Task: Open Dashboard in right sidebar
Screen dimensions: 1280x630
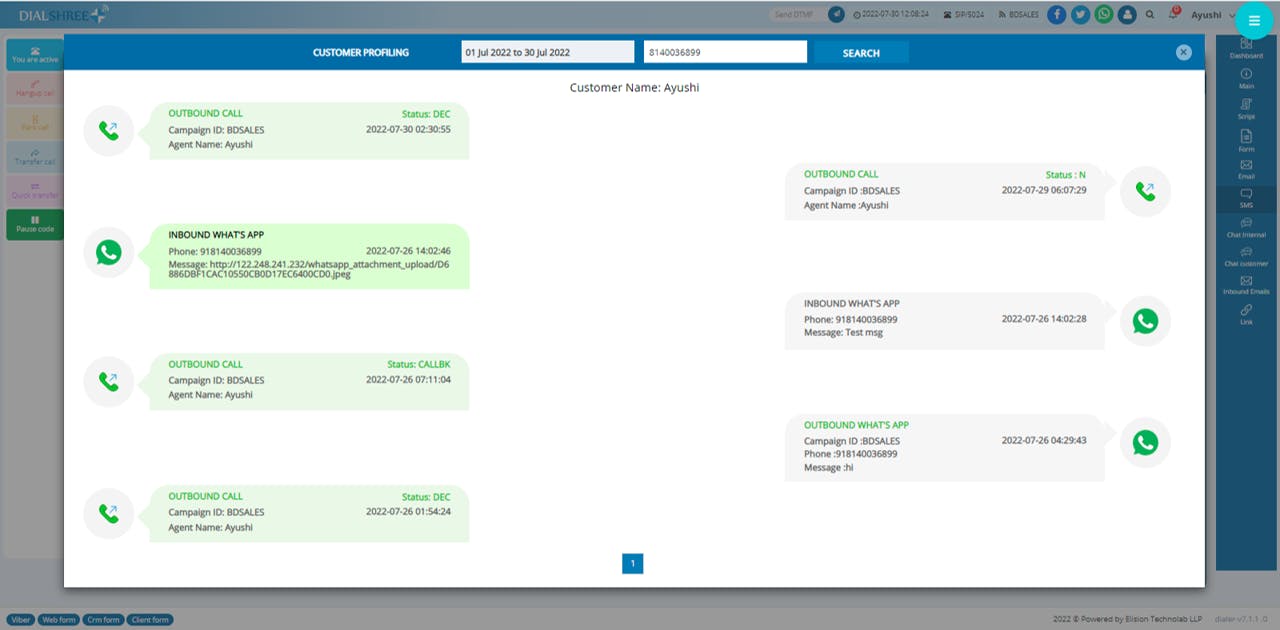Action: point(1246,49)
